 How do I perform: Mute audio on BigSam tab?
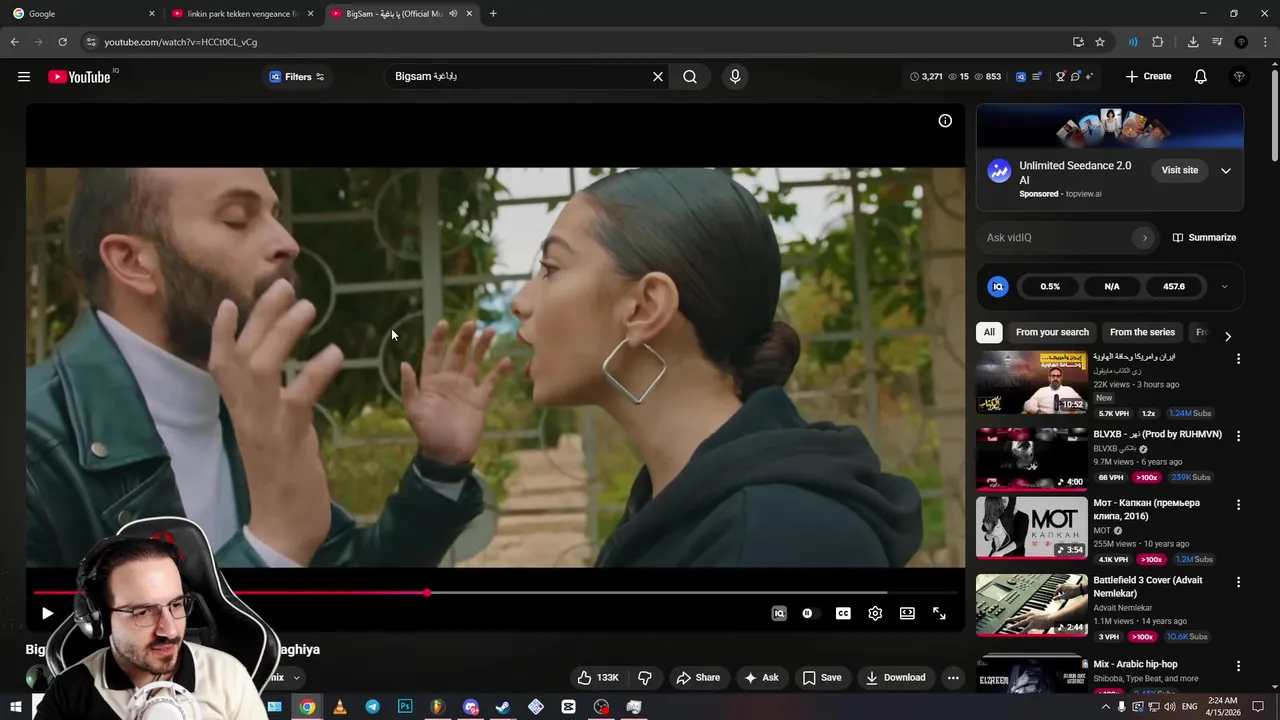click(453, 14)
